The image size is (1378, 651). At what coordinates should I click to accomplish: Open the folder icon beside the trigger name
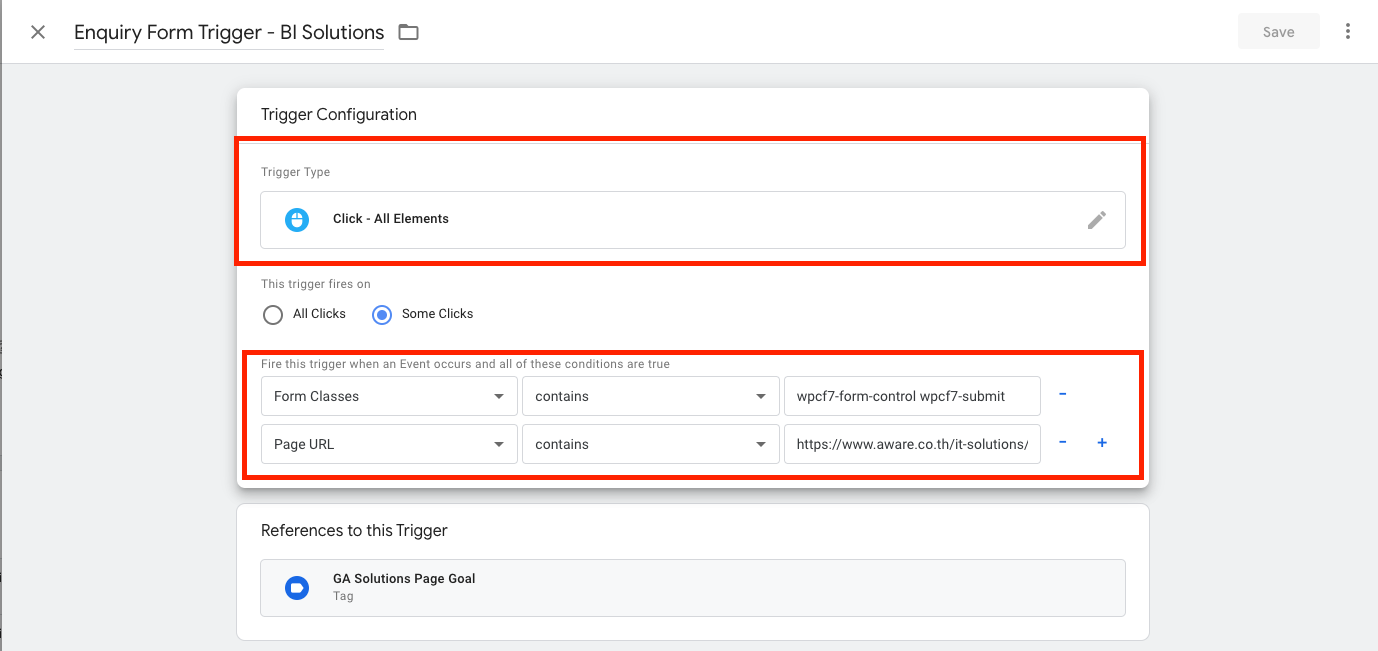408,32
